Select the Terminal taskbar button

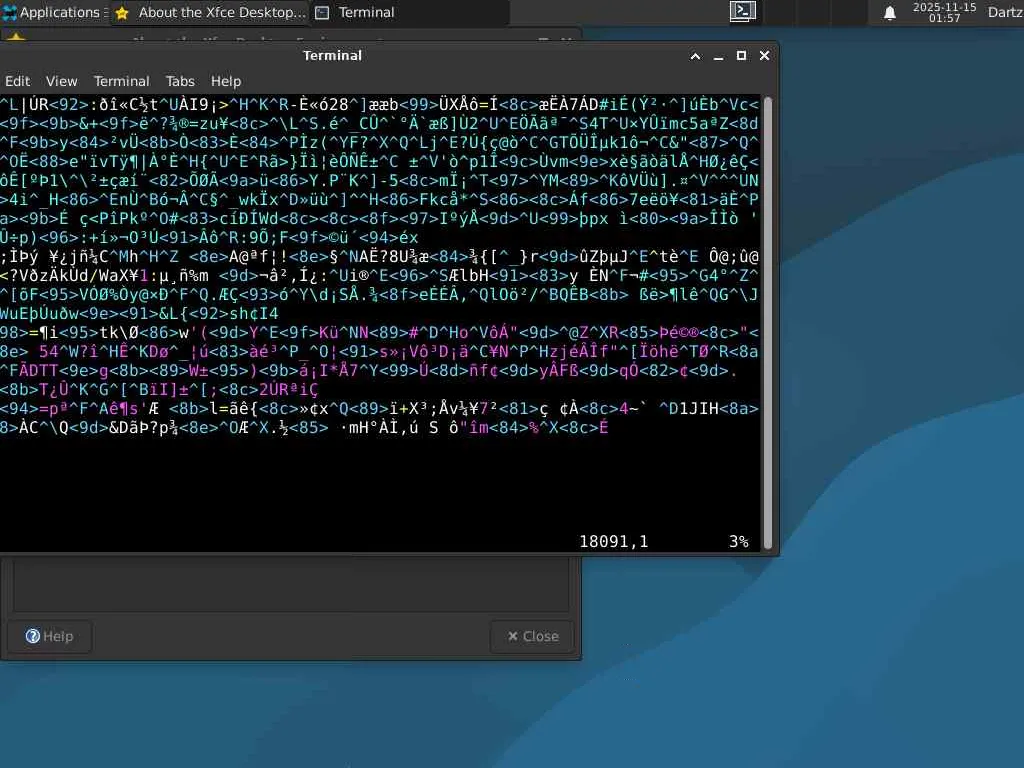coord(408,12)
